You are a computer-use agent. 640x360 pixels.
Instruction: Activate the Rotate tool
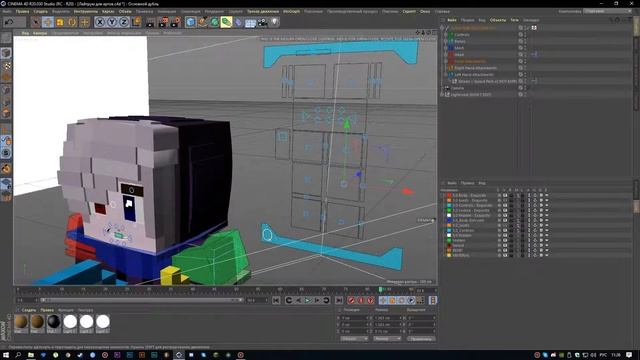tap(72, 22)
